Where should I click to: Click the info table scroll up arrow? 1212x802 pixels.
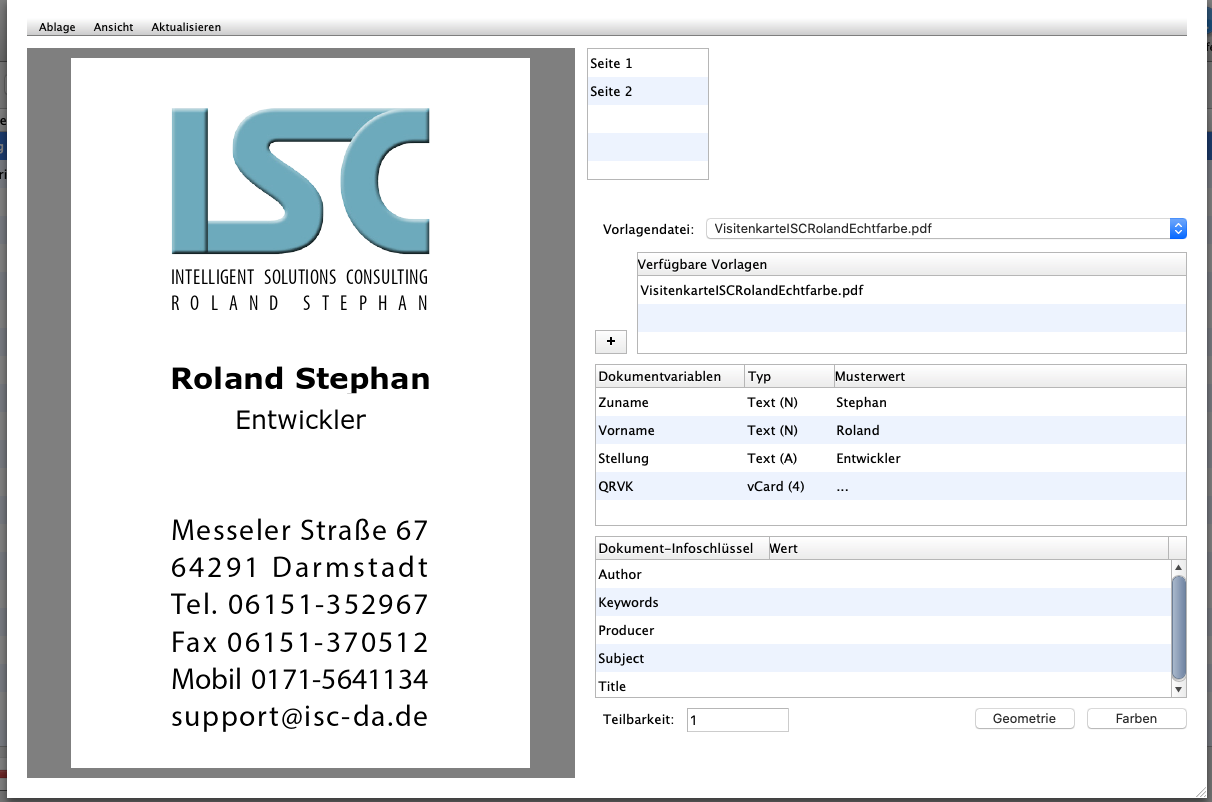click(1178, 567)
